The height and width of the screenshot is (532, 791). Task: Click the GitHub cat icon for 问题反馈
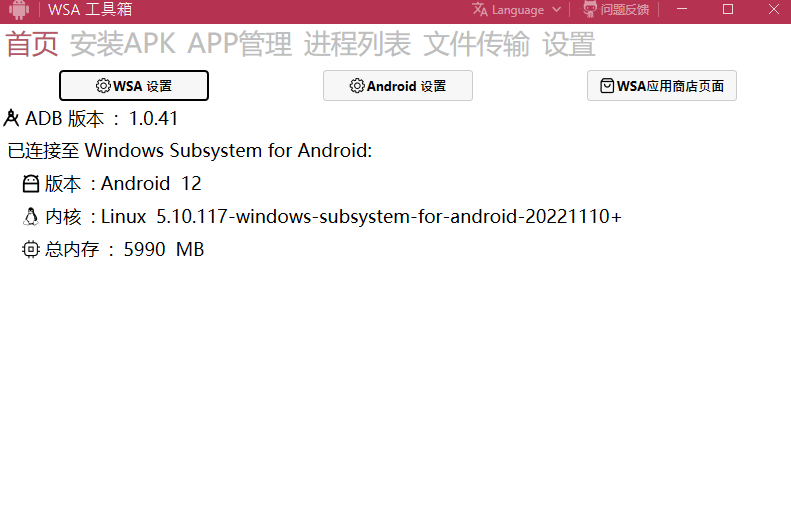pyautogui.click(x=590, y=9)
